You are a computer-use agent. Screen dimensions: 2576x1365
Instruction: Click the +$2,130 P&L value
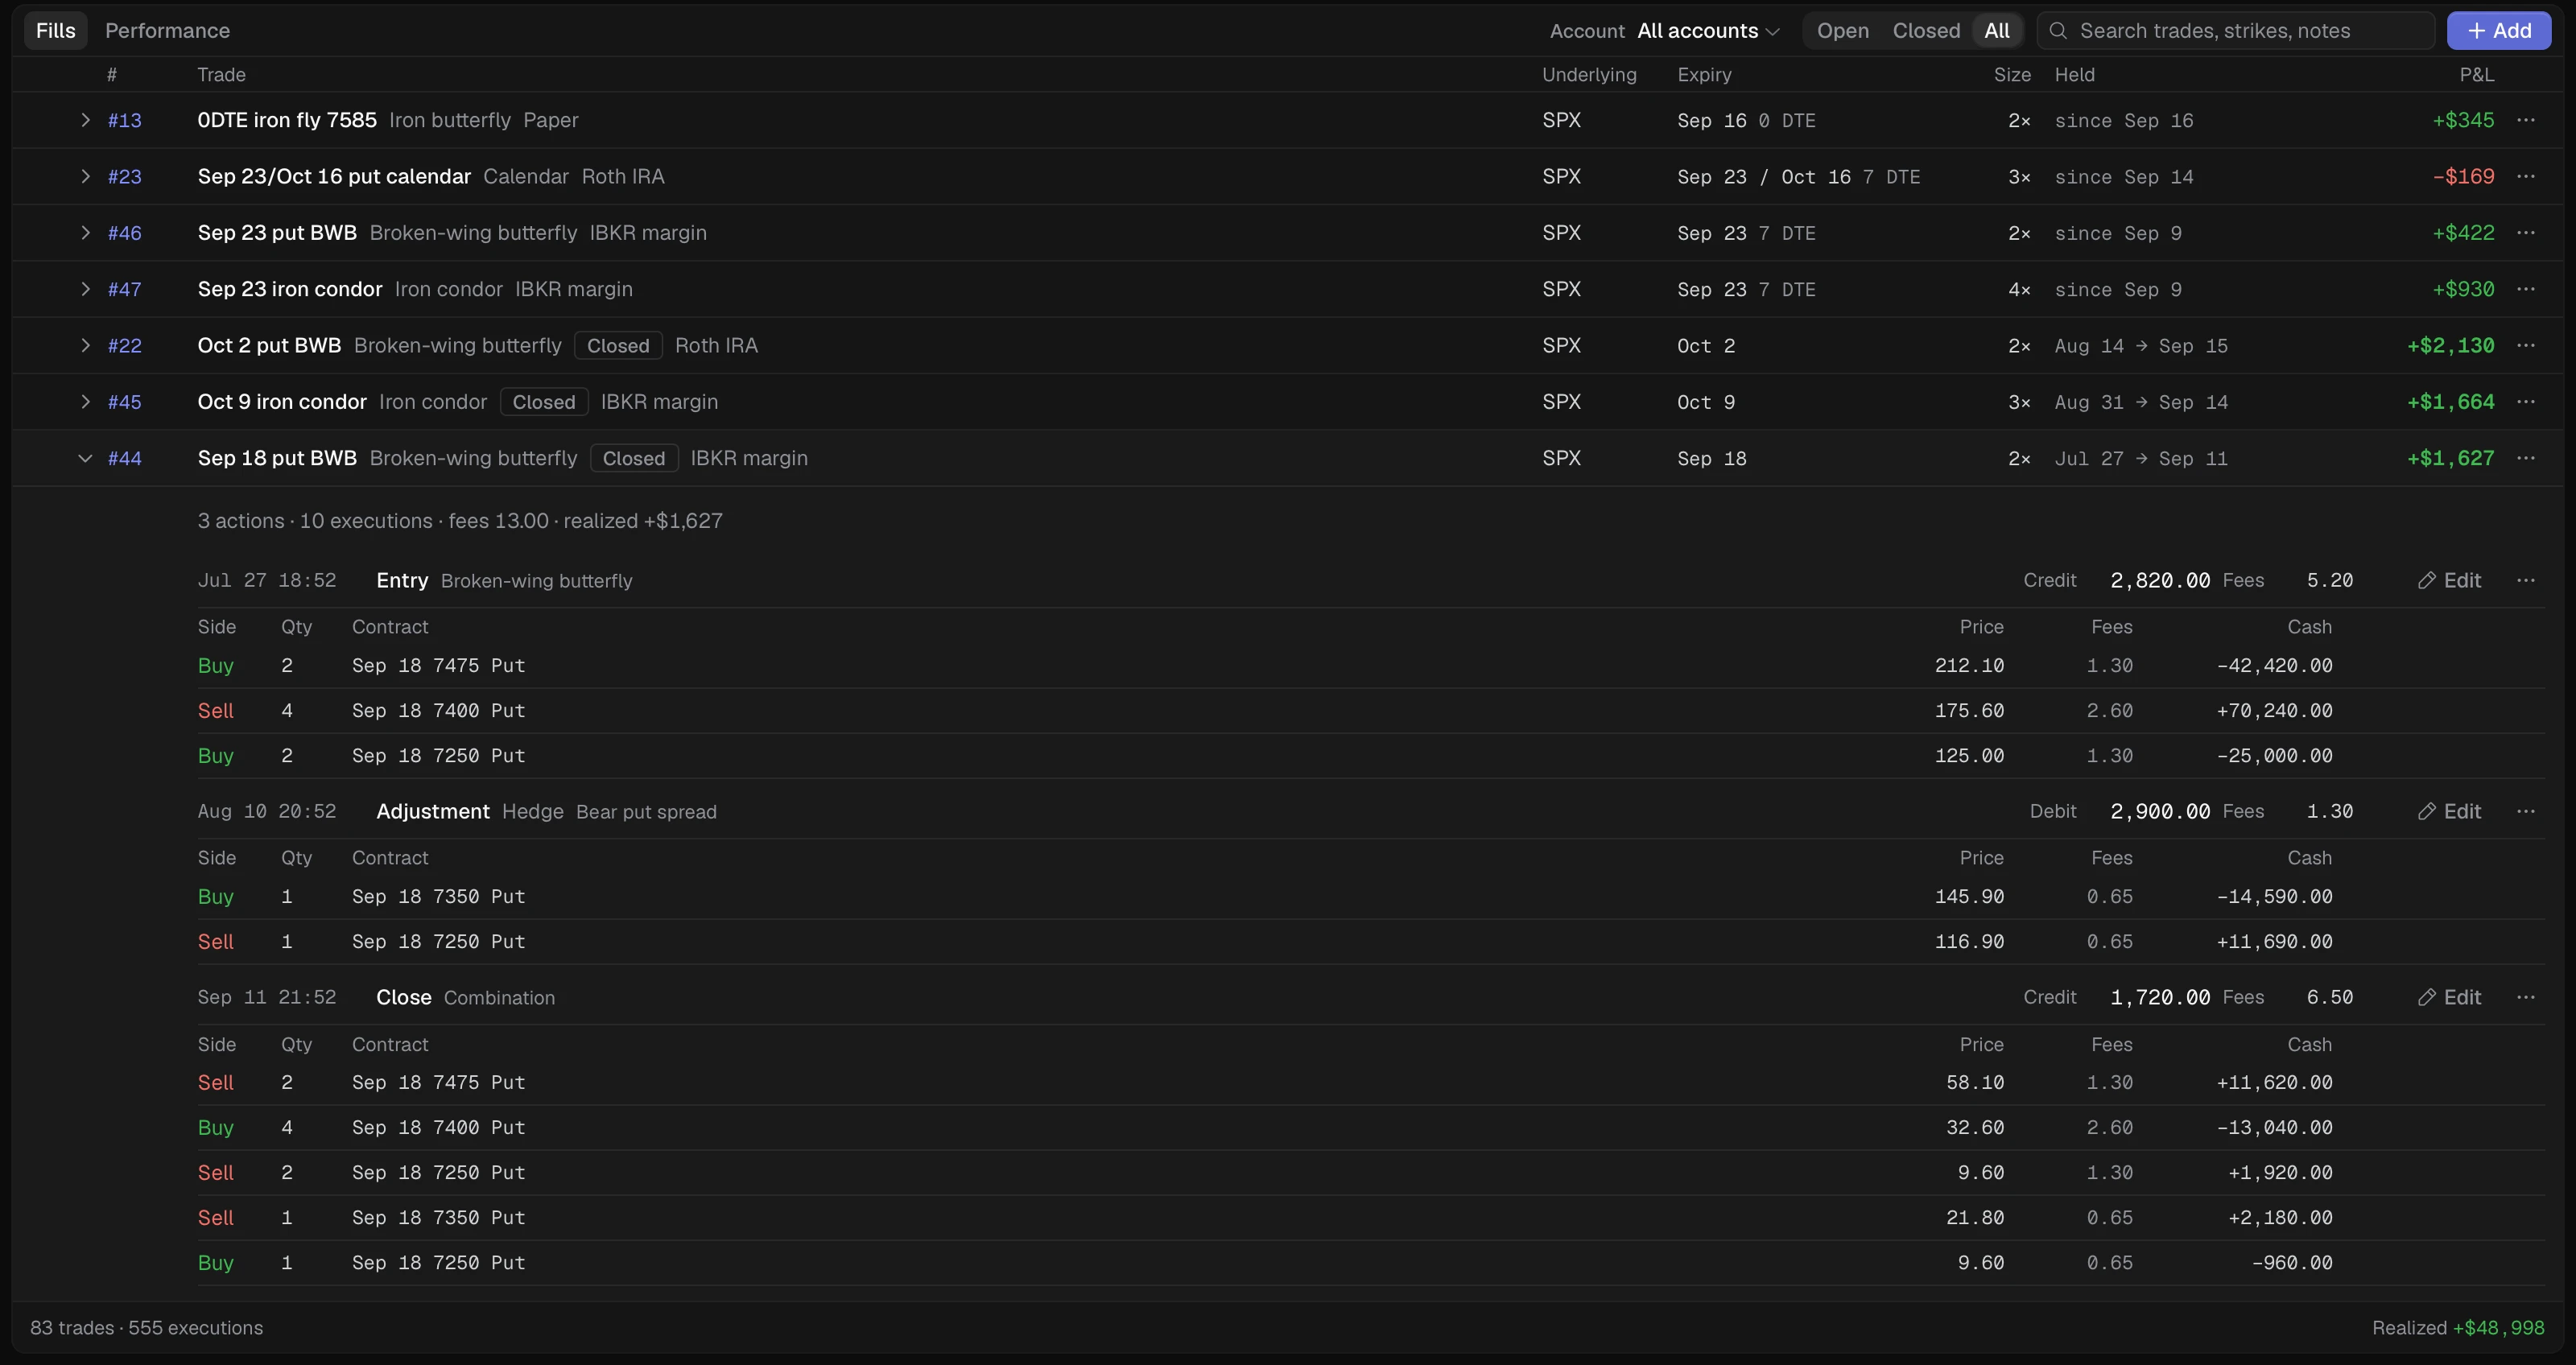[2450, 345]
